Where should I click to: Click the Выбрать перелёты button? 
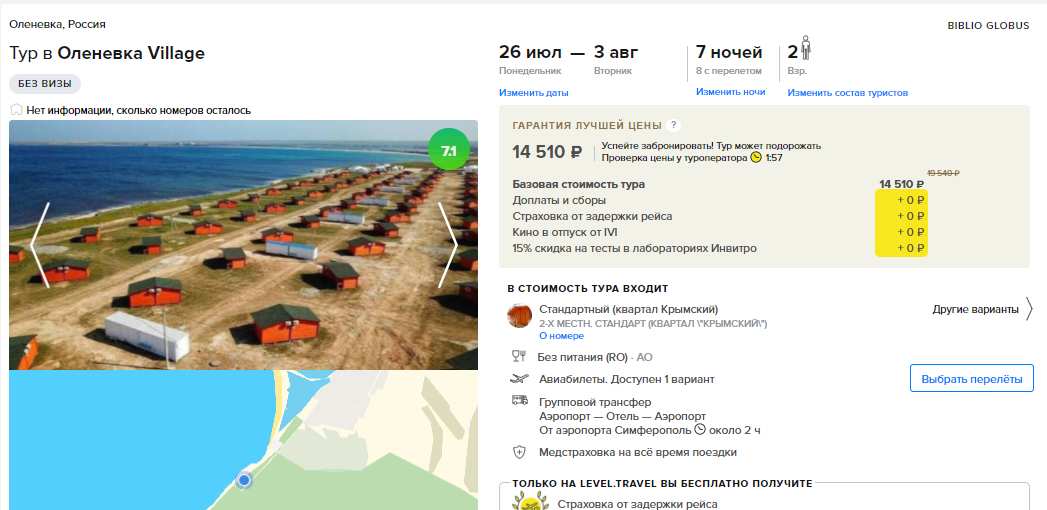pyautogui.click(x=972, y=378)
